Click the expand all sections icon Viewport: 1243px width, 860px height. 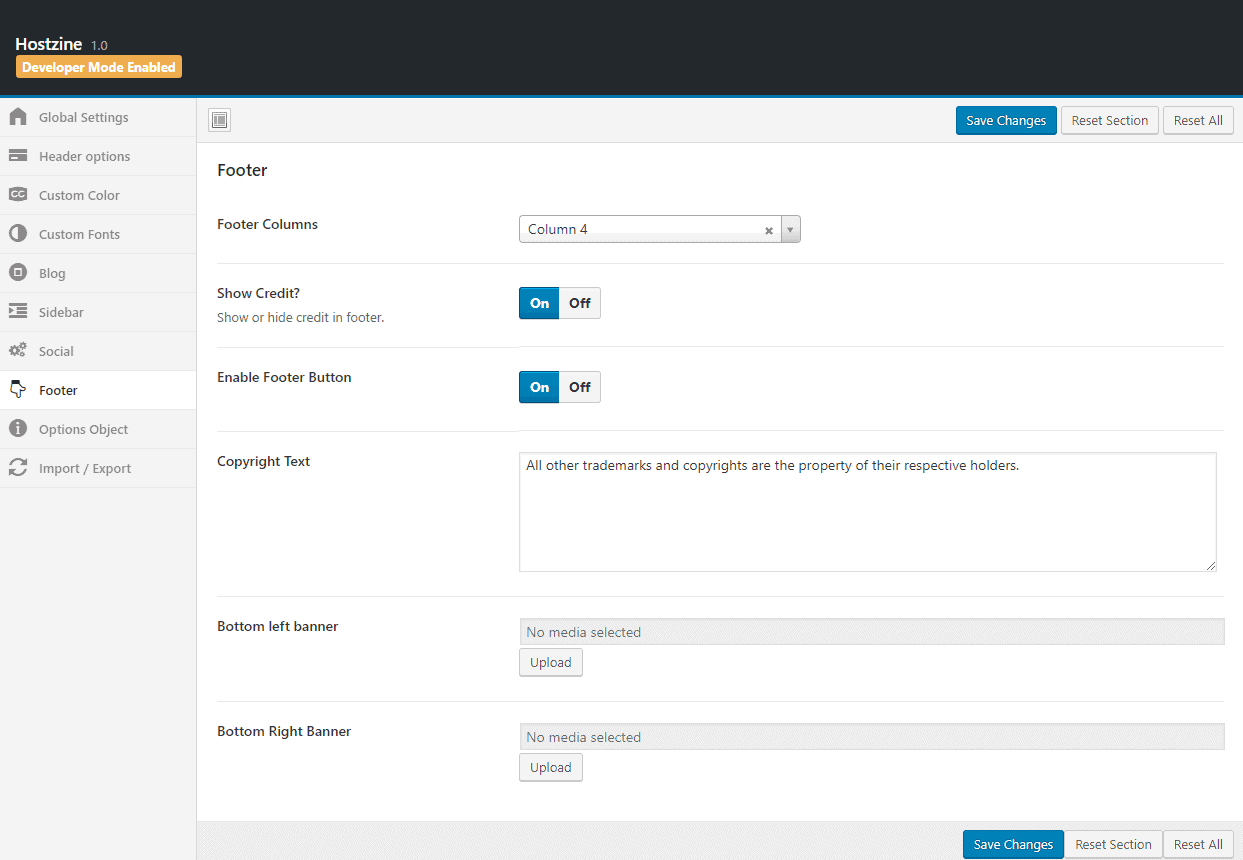tap(220, 120)
